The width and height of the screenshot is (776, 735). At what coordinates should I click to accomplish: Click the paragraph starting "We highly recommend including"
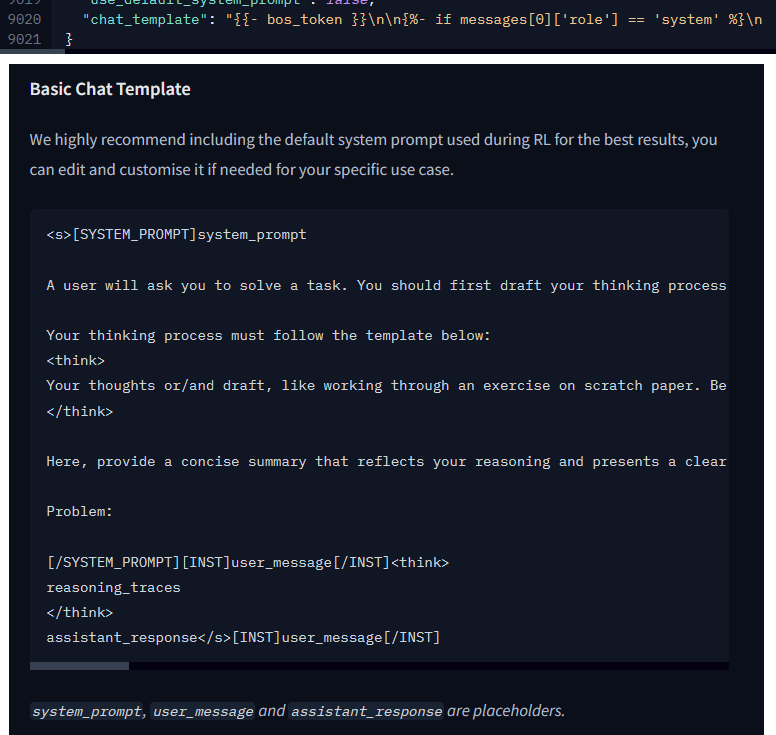(x=373, y=154)
